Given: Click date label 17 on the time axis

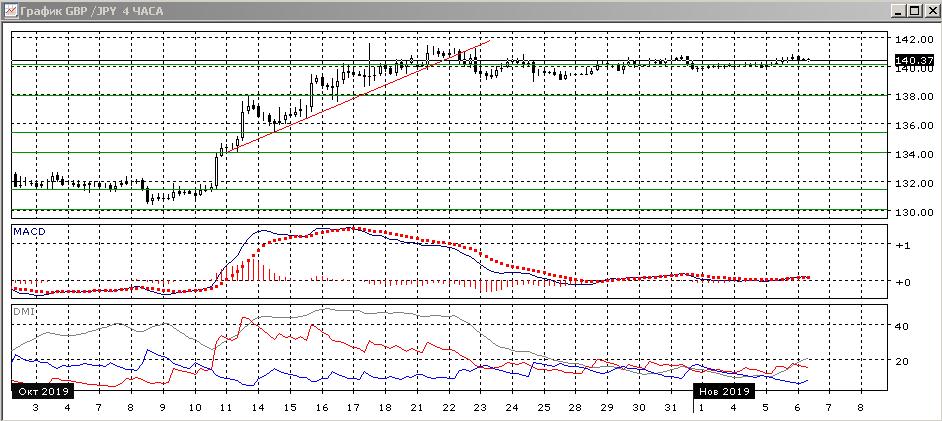Looking at the screenshot, I should point(353,408).
